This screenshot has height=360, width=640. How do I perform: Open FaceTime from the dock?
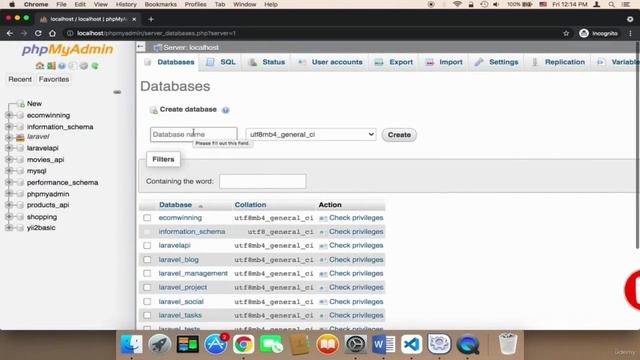pos(271,344)
